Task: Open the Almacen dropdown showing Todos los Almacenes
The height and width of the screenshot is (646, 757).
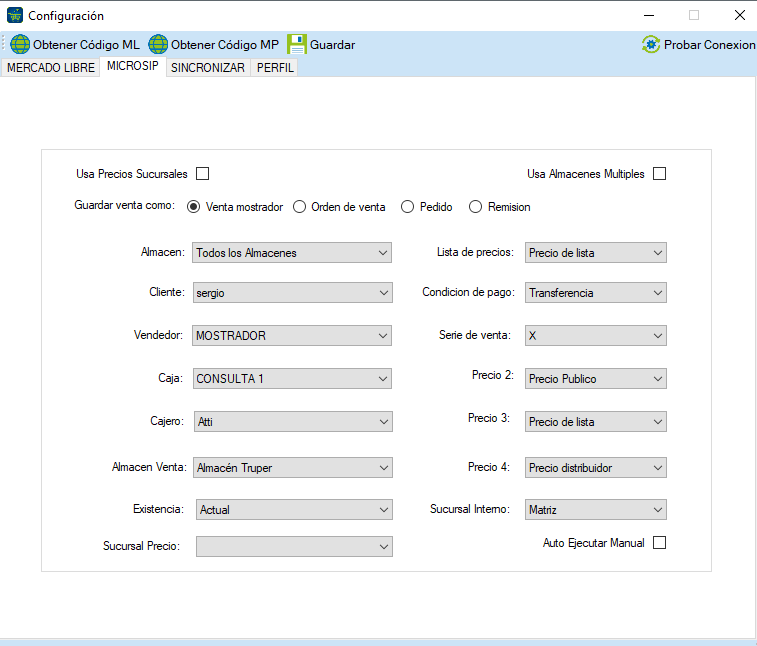Action: [x=292, y=253]
